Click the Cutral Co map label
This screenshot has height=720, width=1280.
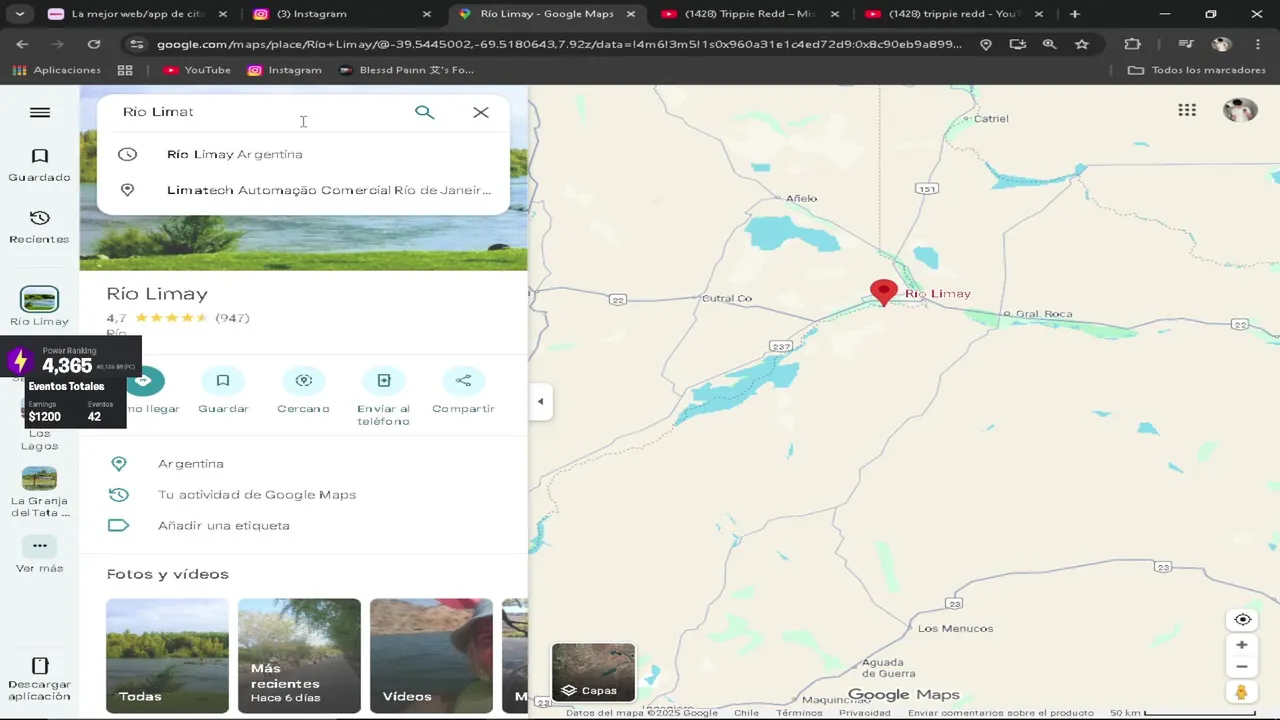click(x=727, y=299)
